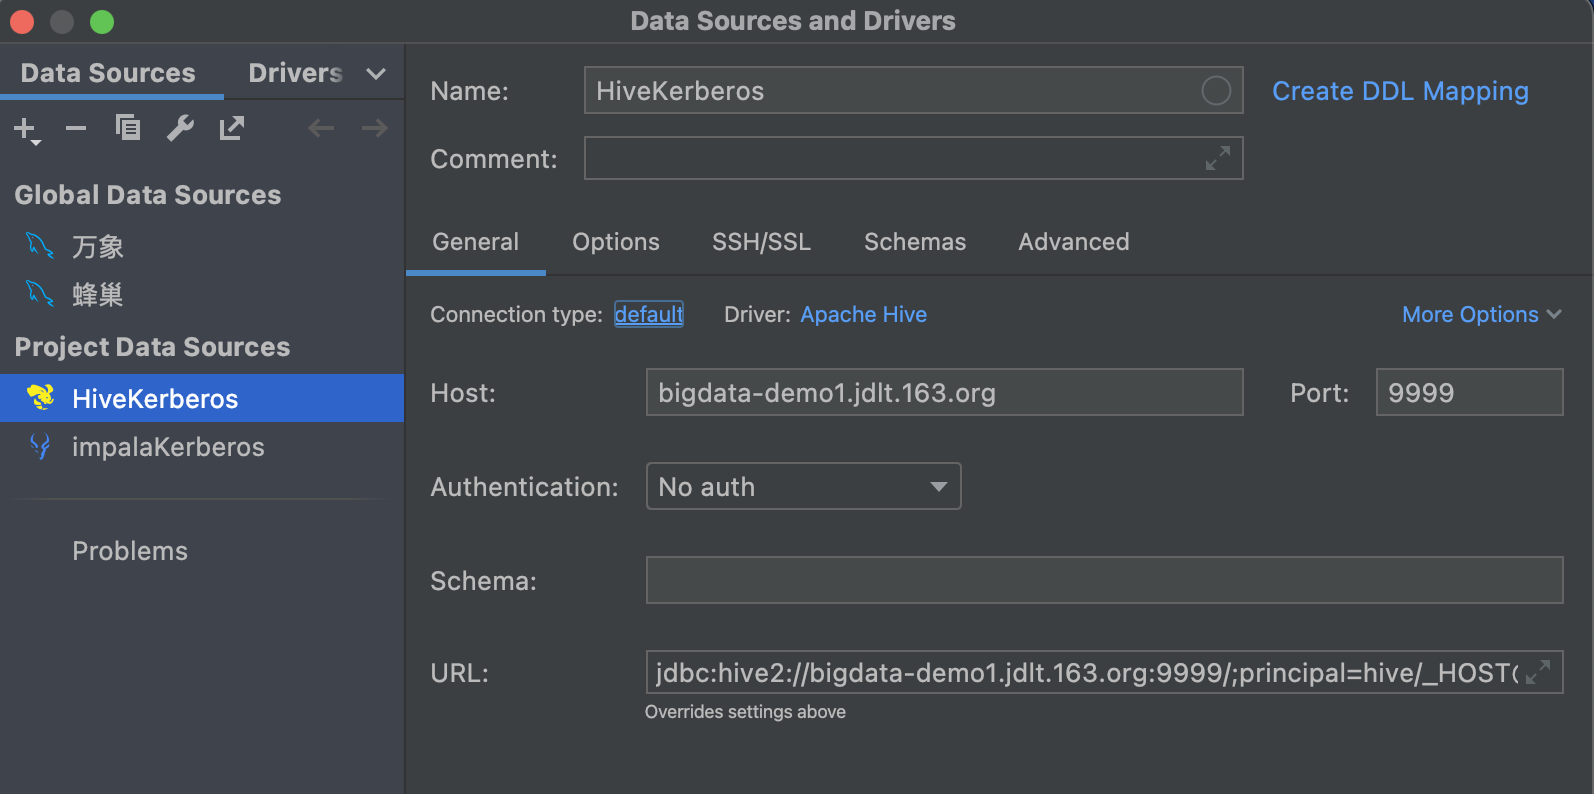Click the color circle in Name field

coord(1216,91)
